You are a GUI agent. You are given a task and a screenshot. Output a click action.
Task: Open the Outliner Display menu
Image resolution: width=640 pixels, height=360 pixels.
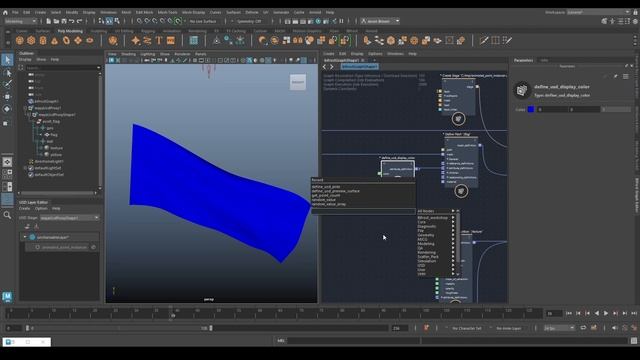pyautogui.click(x=25, y=60)
